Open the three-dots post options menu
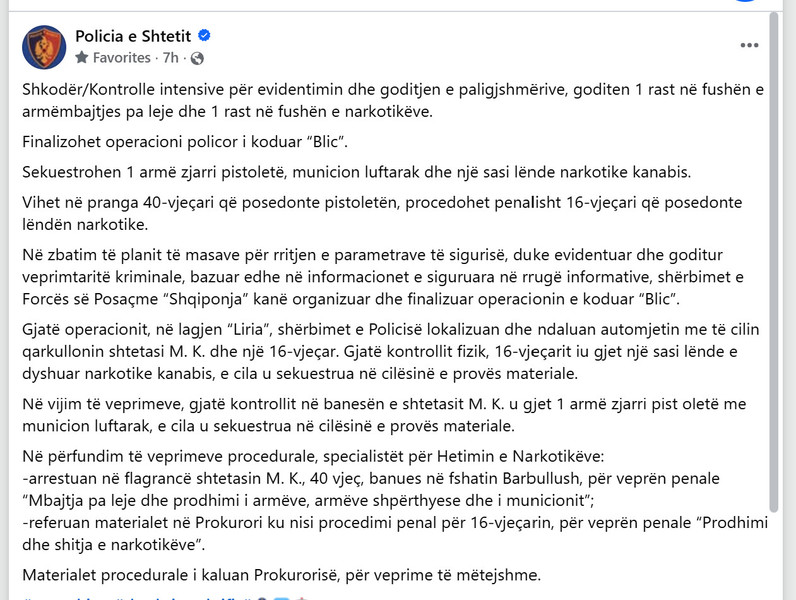796x600 pixels. coord(749,45)
